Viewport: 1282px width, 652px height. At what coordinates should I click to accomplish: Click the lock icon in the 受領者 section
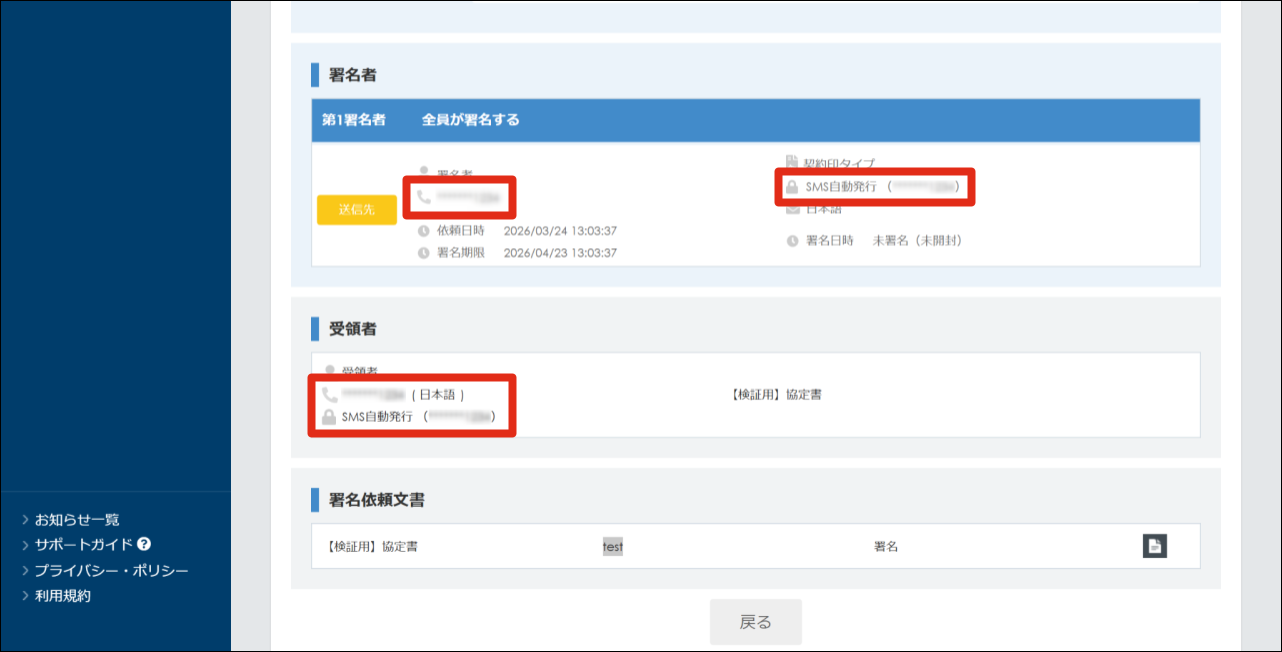click(329, 416)
